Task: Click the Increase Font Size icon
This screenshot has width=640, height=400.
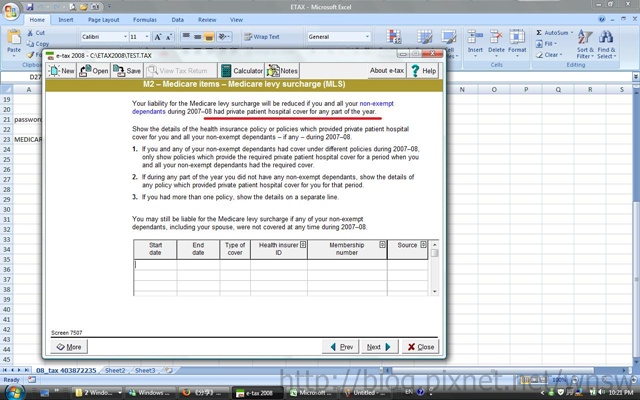Action: (x=158, y=37)
